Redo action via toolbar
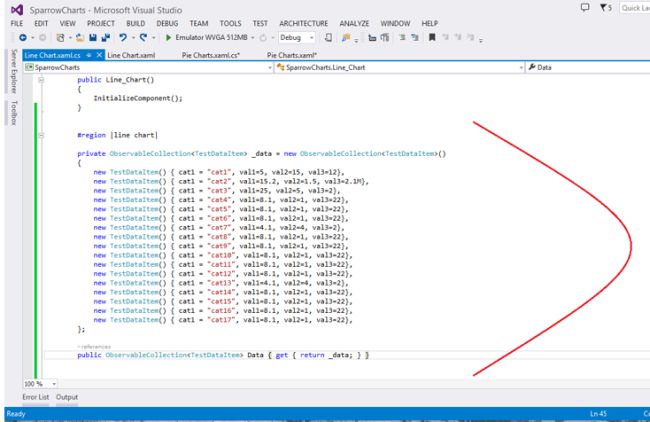 point(143,38)
